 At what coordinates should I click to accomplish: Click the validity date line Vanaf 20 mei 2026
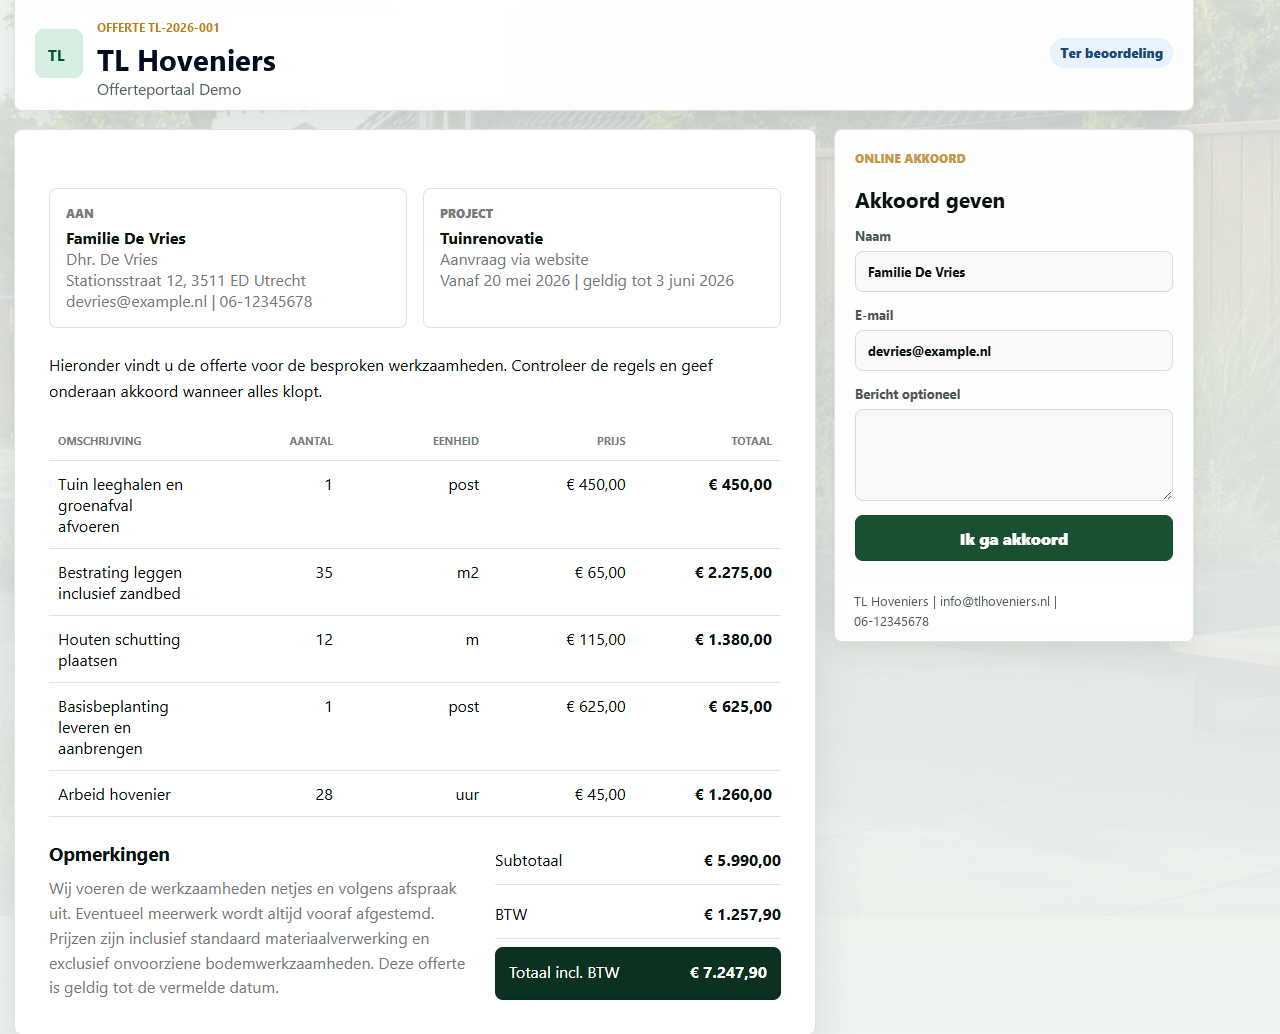point(587,281)
